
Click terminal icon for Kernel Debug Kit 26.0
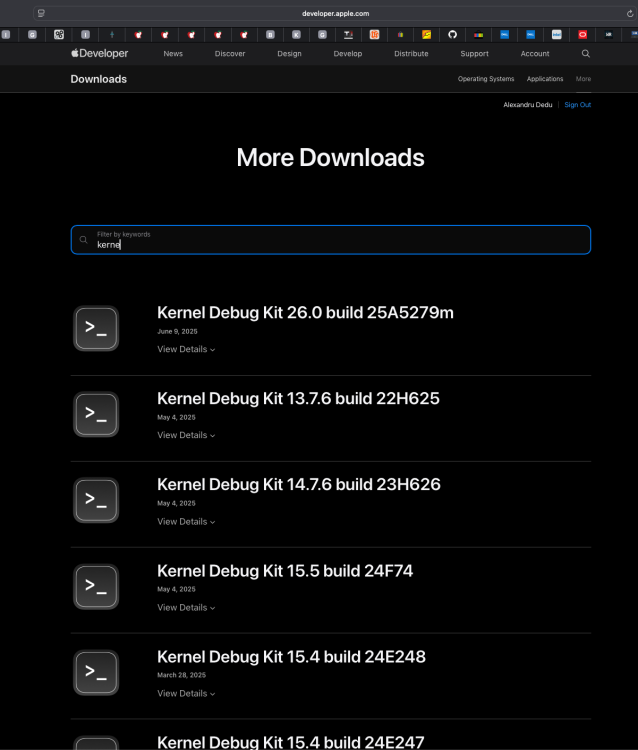pos(96,328)
